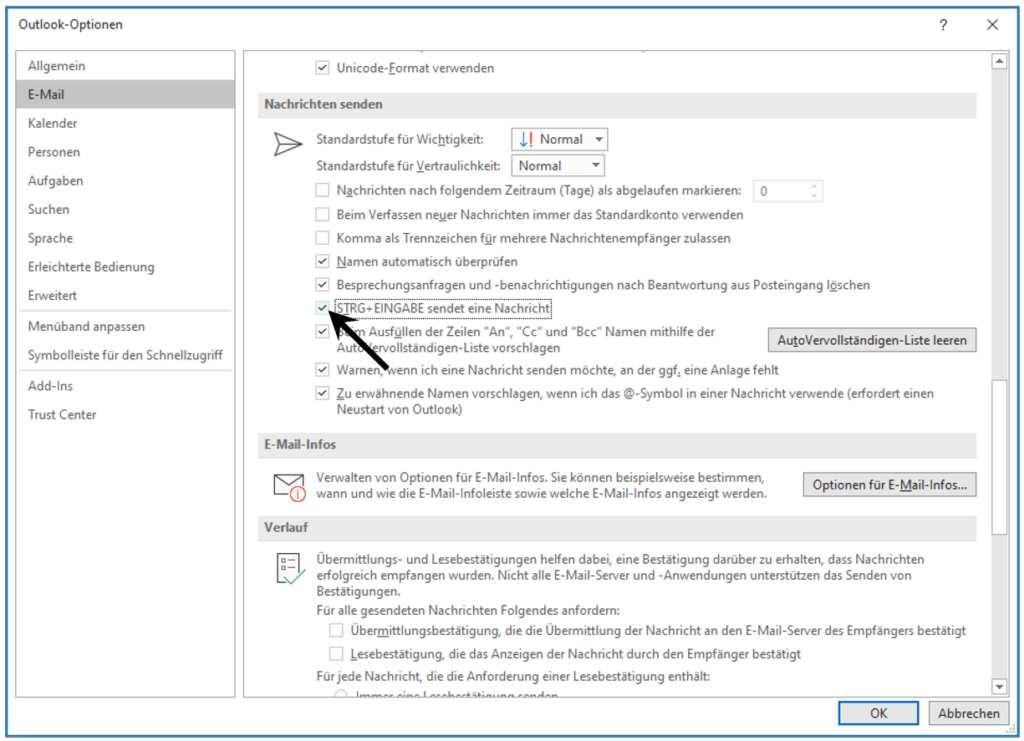
Task: Open Menüband anpassen category
Action: [x=125, y=326]
